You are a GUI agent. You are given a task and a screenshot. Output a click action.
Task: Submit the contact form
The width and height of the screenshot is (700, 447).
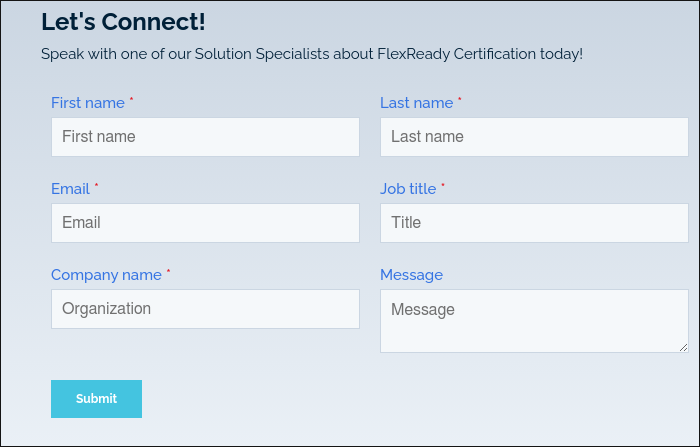96,399
